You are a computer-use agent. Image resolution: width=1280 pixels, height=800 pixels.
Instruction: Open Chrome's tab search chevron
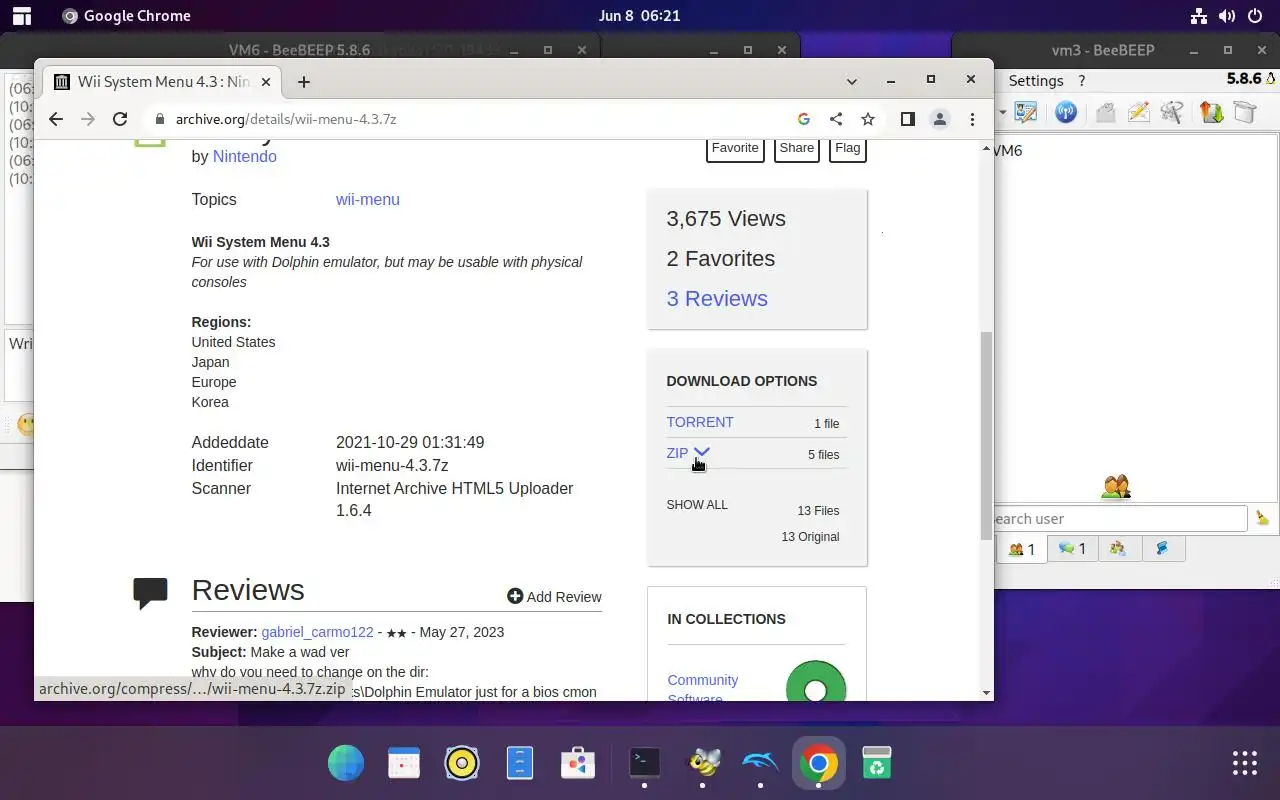click(852, 81)
